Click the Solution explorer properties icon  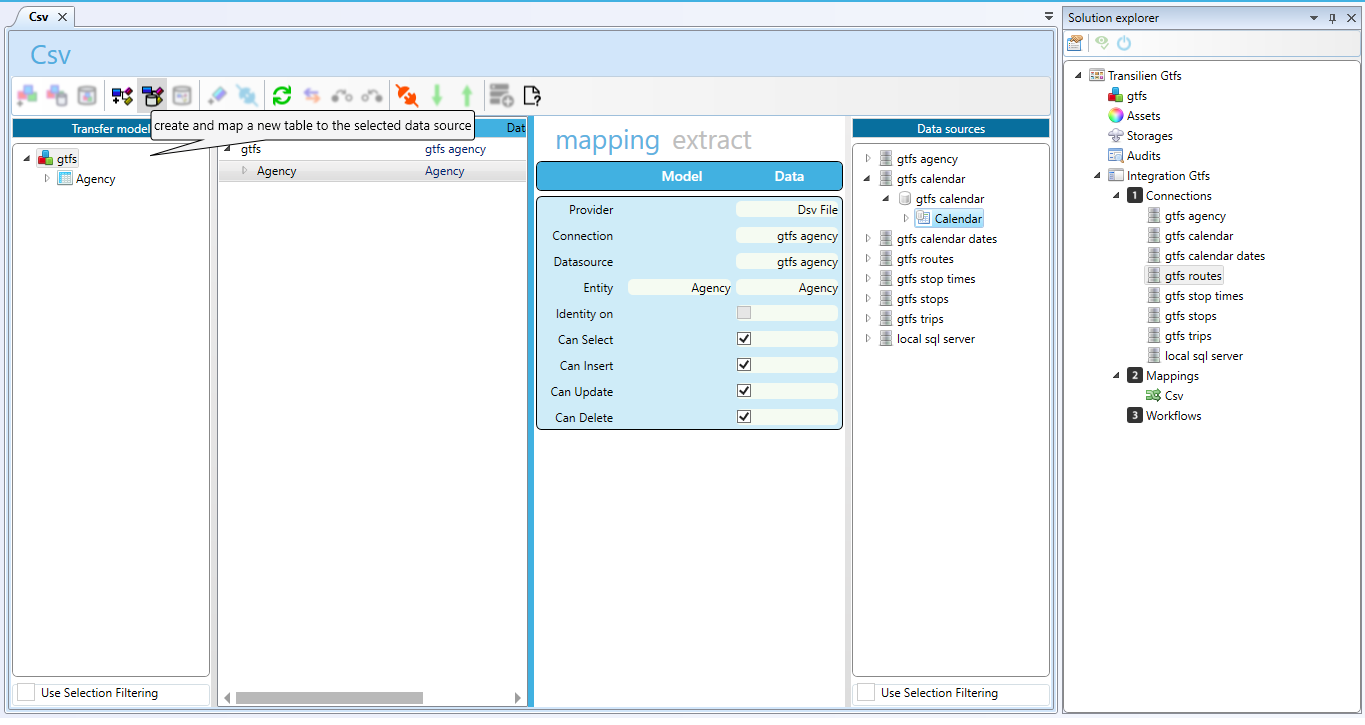[x=1075, y=43]
